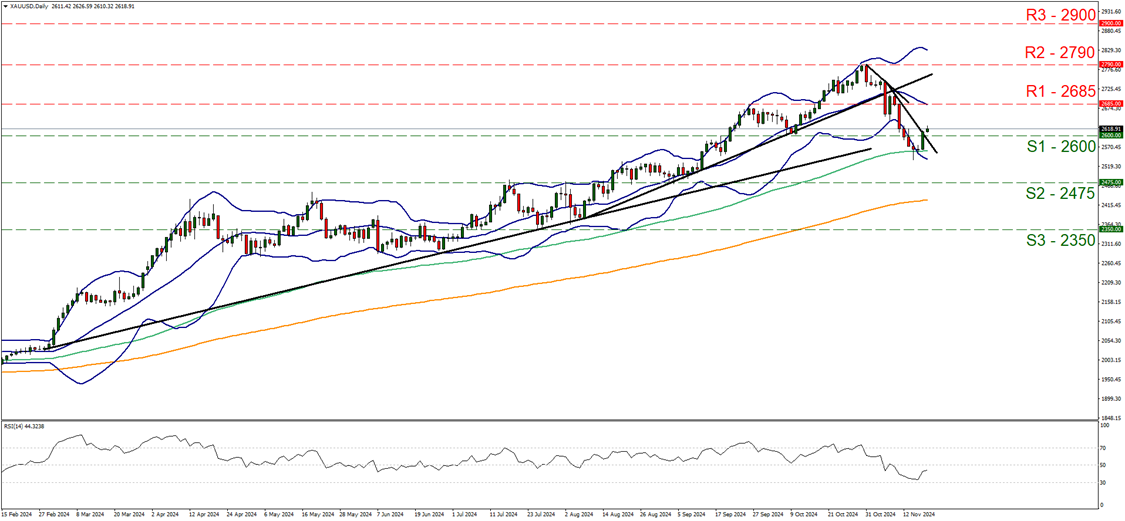Click the green 2475.00 price tag on axis
Screen dimensions: 1125x521
[x=1110, y=183]
